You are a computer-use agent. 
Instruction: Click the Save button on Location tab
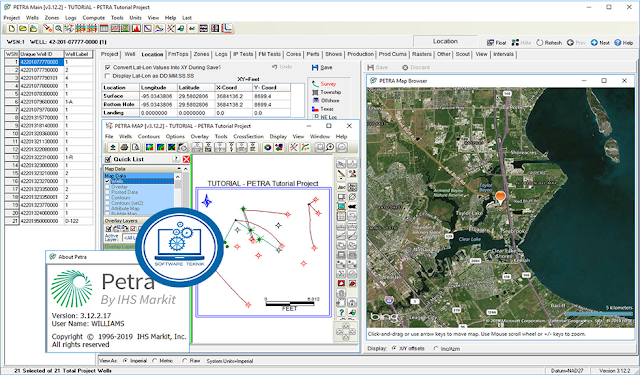click(322, 68)
